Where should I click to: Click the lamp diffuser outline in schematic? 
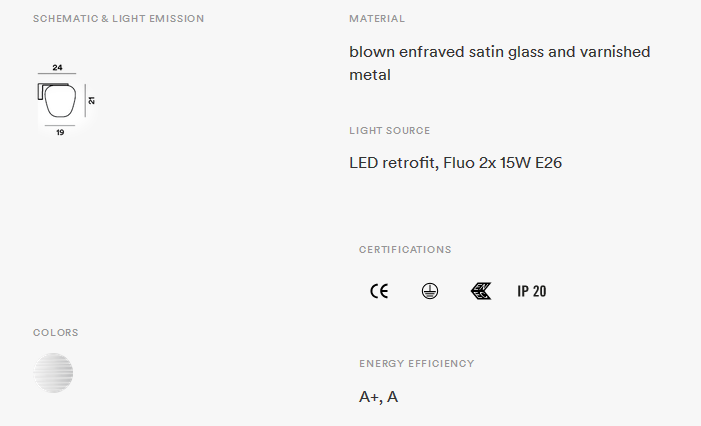tap(60, 101)
